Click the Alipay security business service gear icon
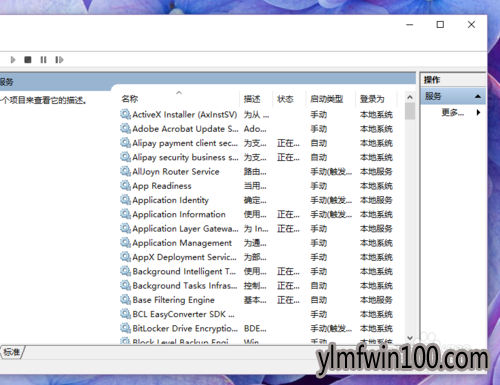Image resolution: width=500 pixels, height=385 pixels. point(125,157)
